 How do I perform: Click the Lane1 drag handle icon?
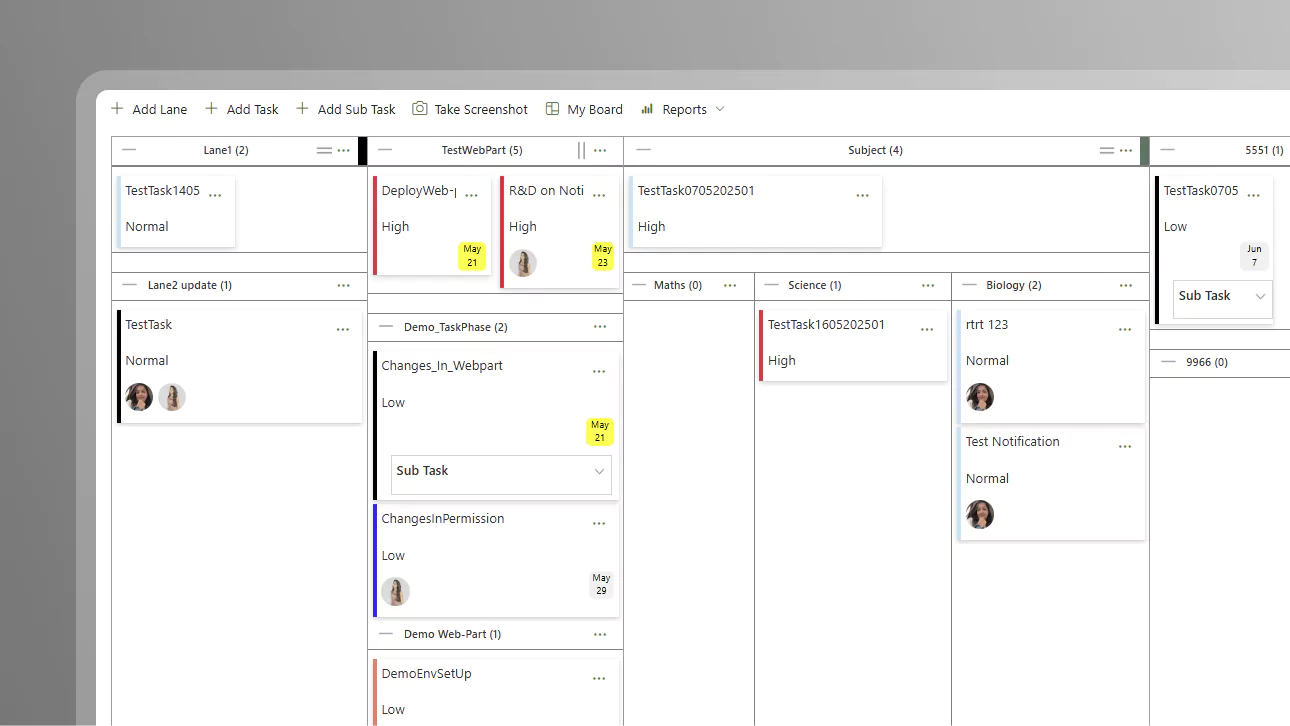(324, 150)
